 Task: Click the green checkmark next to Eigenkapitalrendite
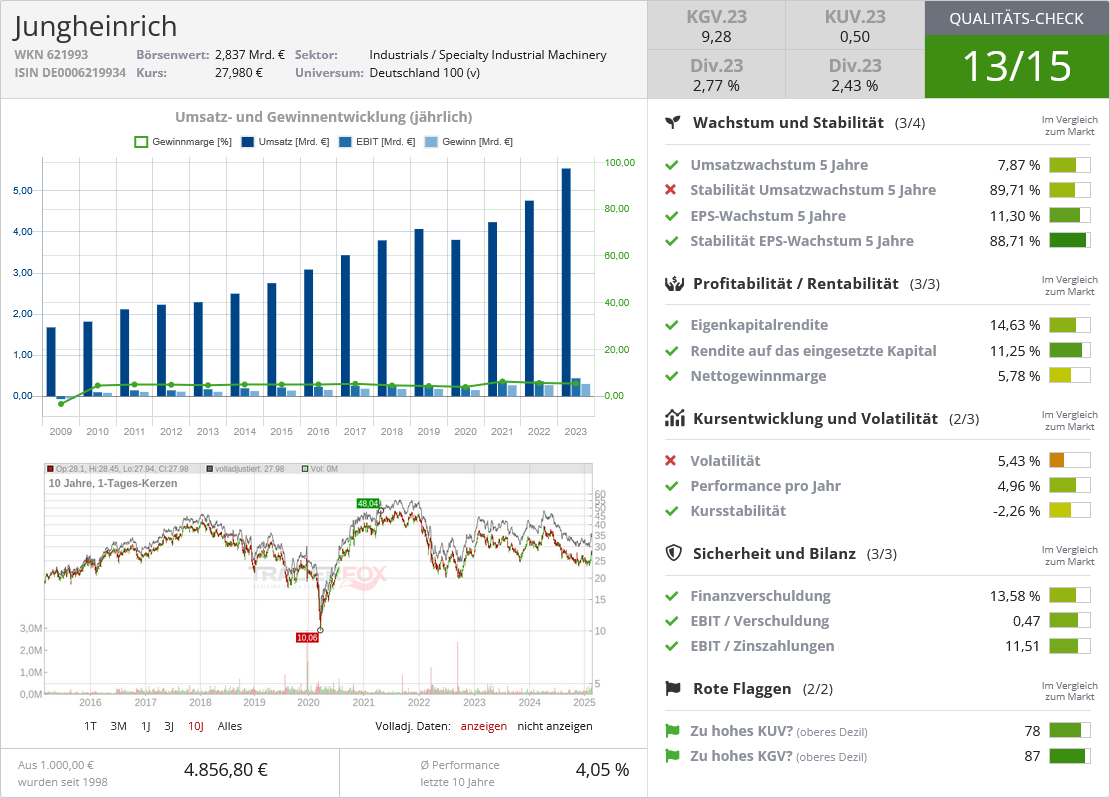[671, 325]
